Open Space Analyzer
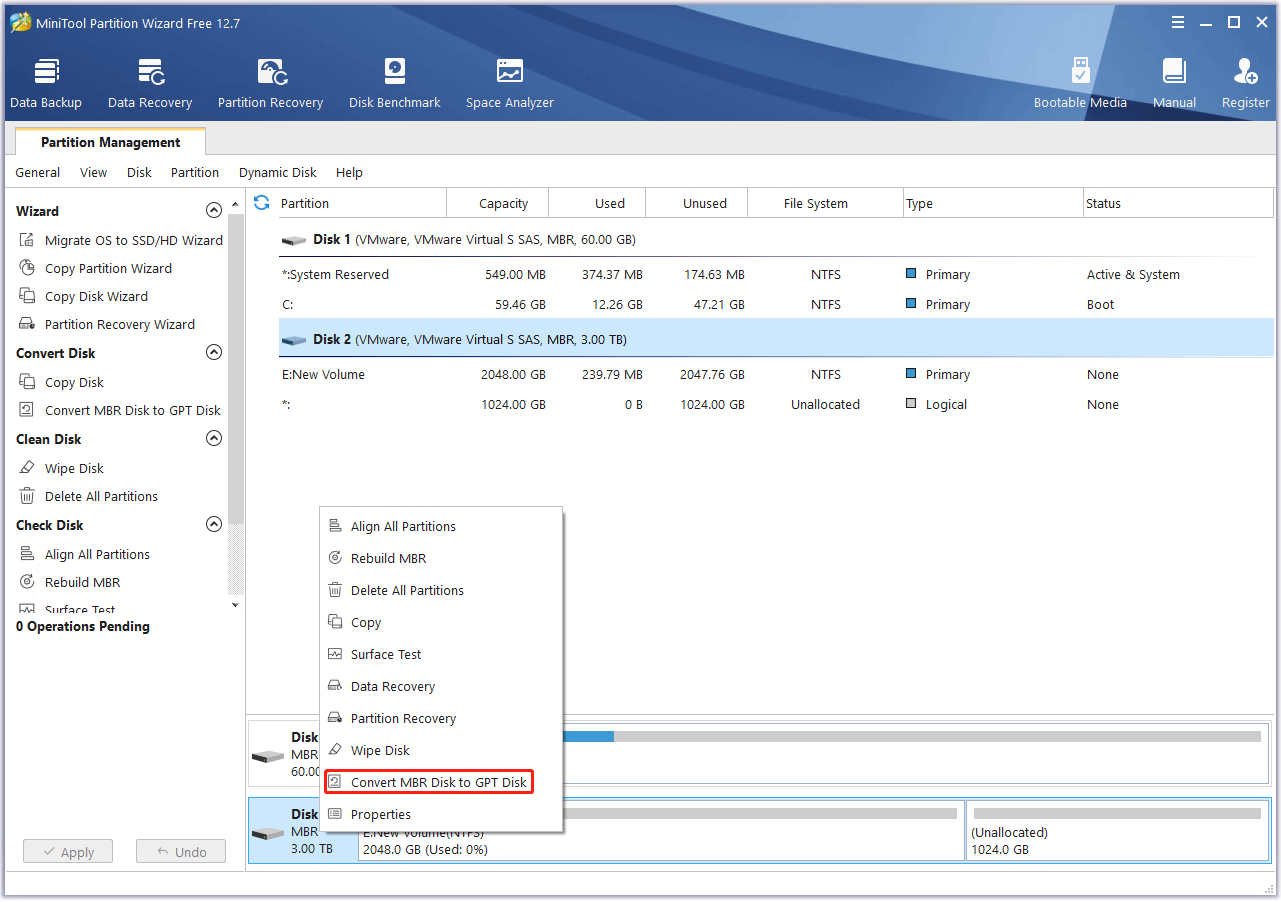Screen dimensions: 1281x902 [x=509, y=84]
